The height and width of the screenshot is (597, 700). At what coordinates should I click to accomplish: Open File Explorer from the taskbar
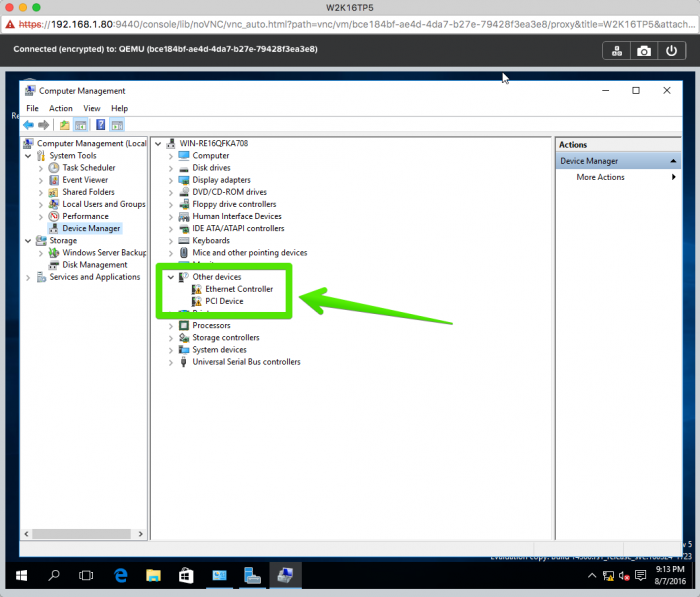(153, 576)
